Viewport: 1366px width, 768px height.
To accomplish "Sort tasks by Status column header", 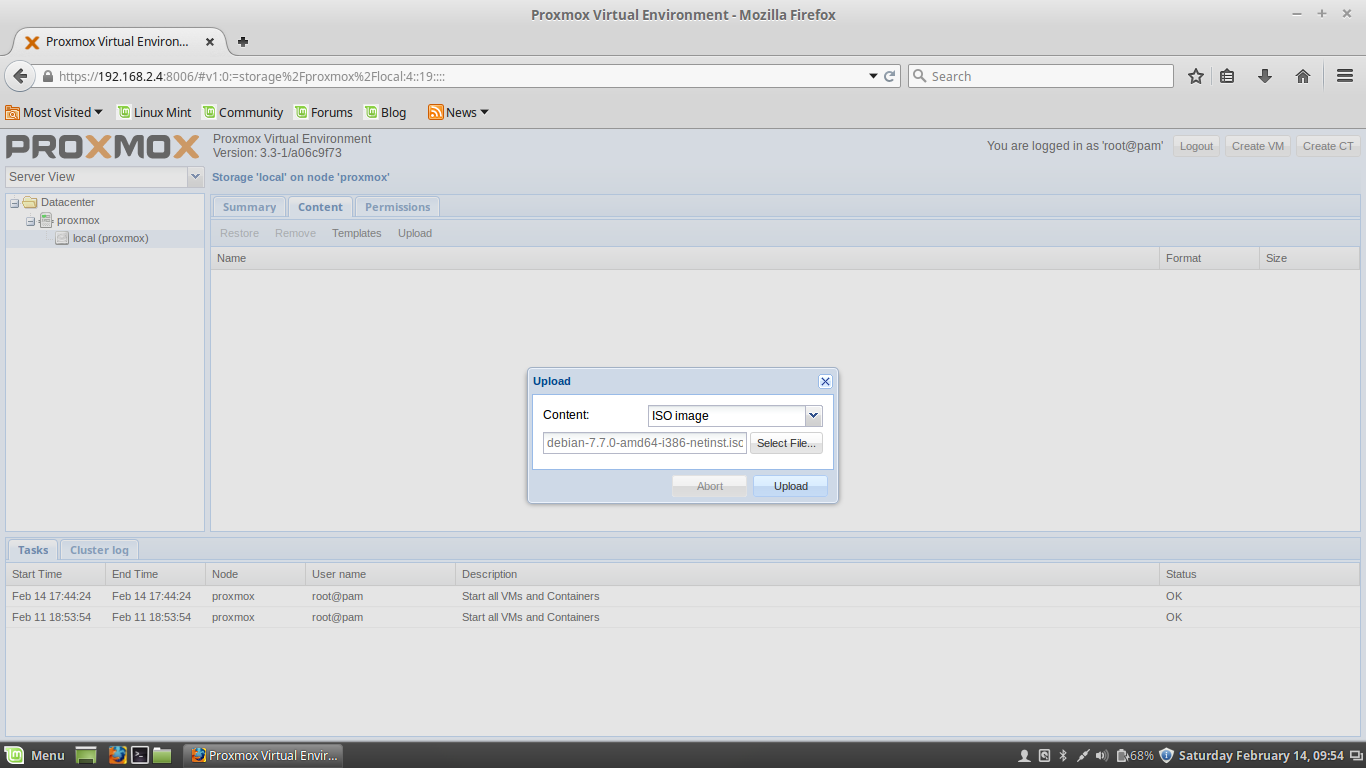I will (1260, 574).
